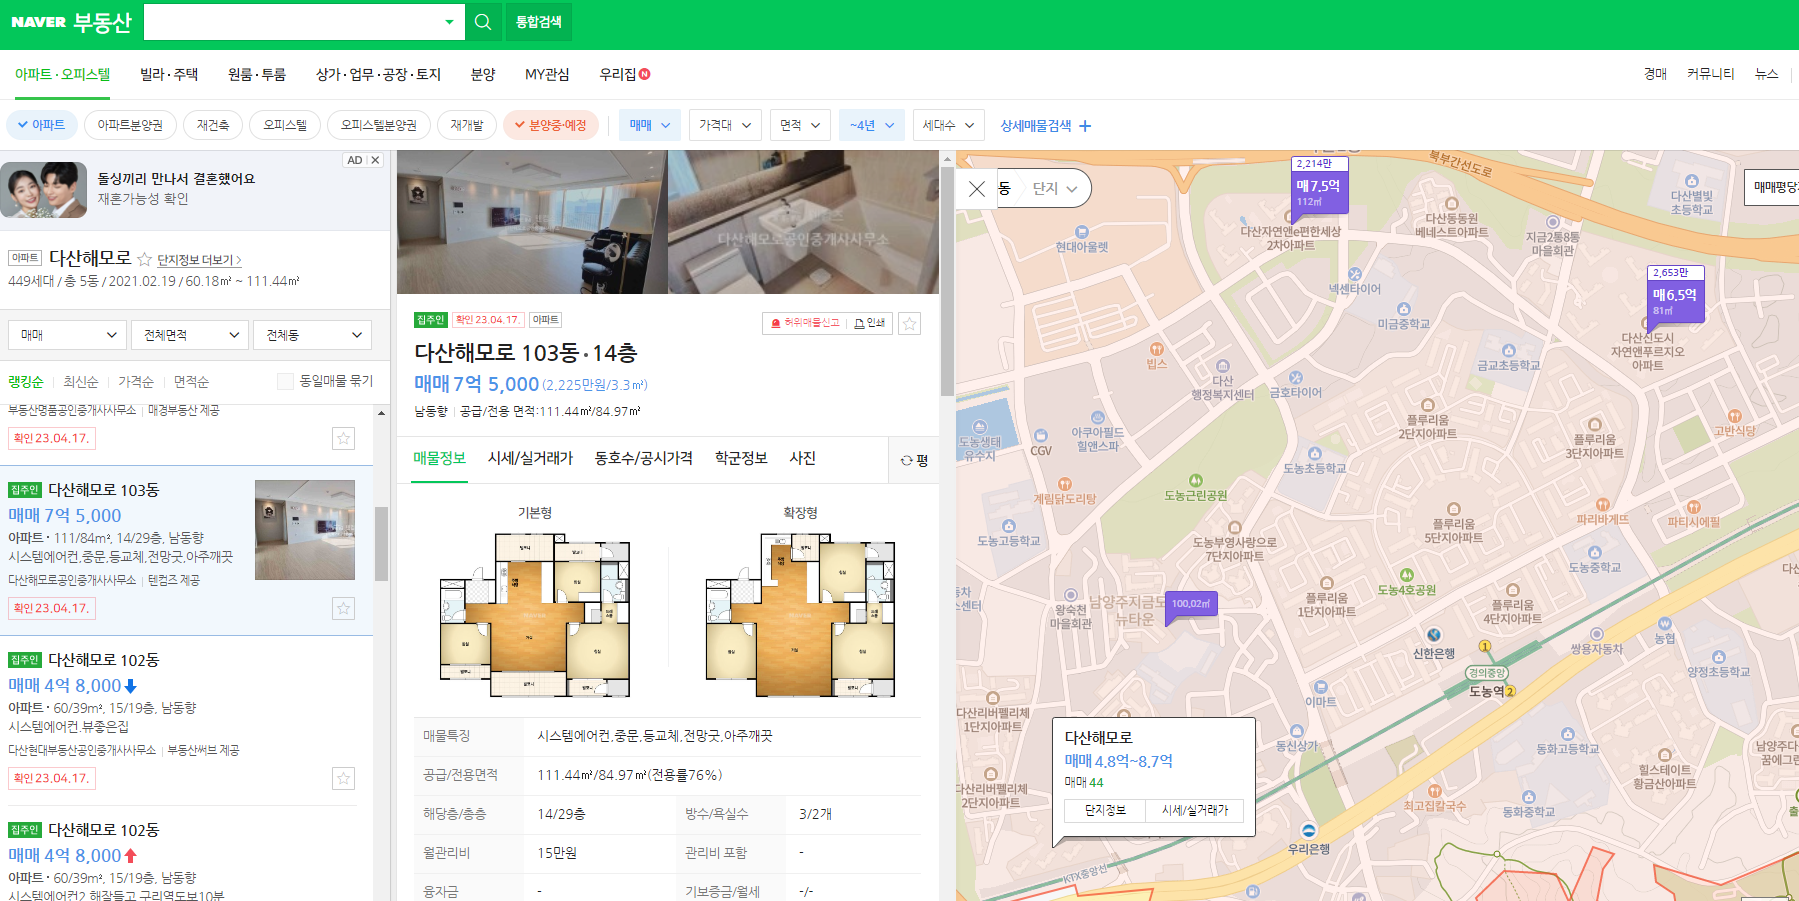Open the 면적 area filter dropdown

[x=800, y=125]
